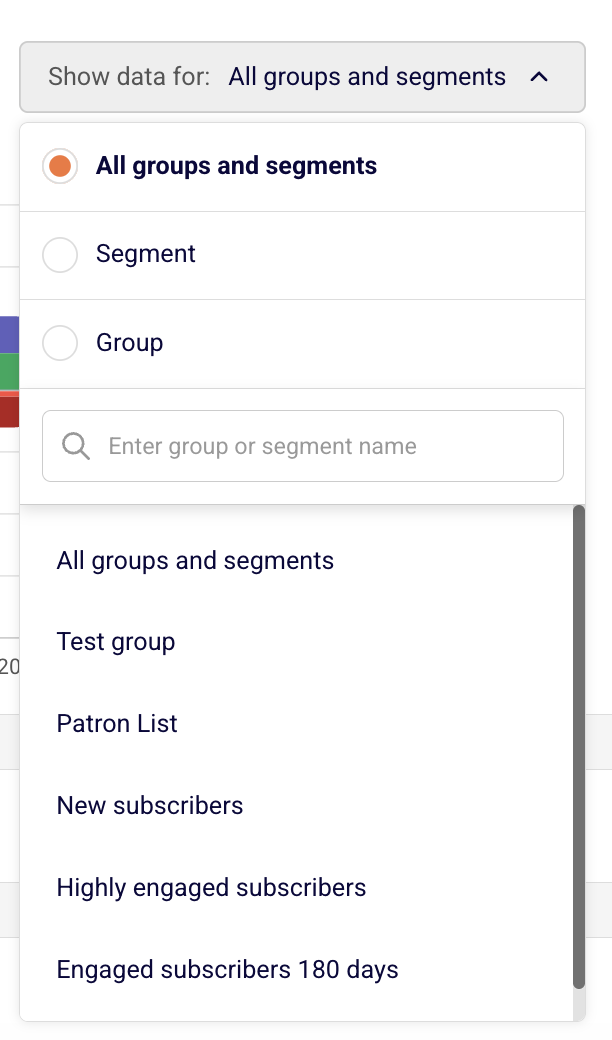Pick 'All groups and segments' from the list
The height and width of the screenshot is (1040, 612).
[x=195, y=560]
